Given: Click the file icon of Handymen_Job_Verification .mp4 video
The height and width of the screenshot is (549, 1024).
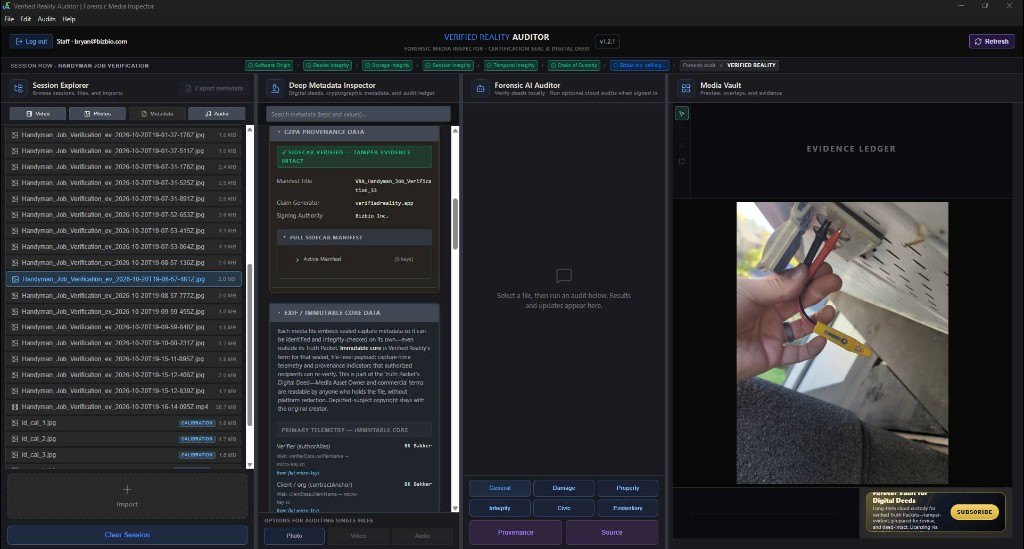Looking at the screenshot, I should 15,407.
